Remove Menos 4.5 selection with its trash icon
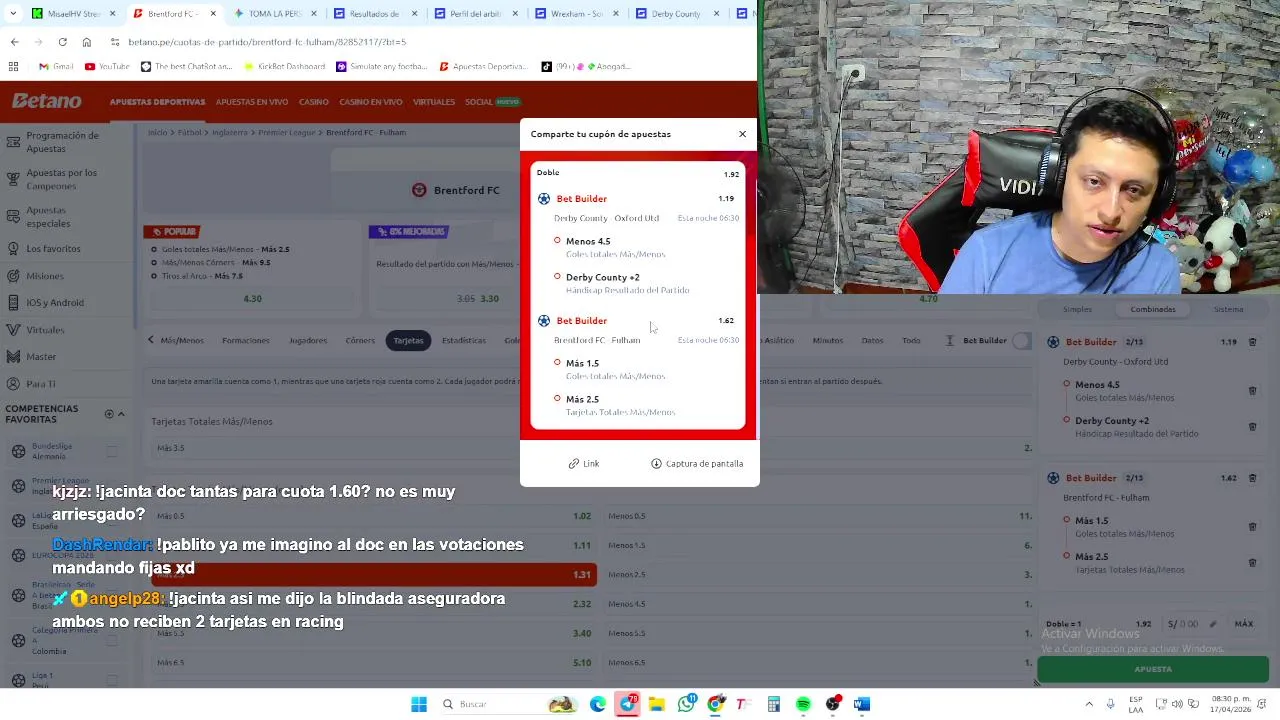The height and width of the screenshot is (720, 1280). [x=1252, y=391]
